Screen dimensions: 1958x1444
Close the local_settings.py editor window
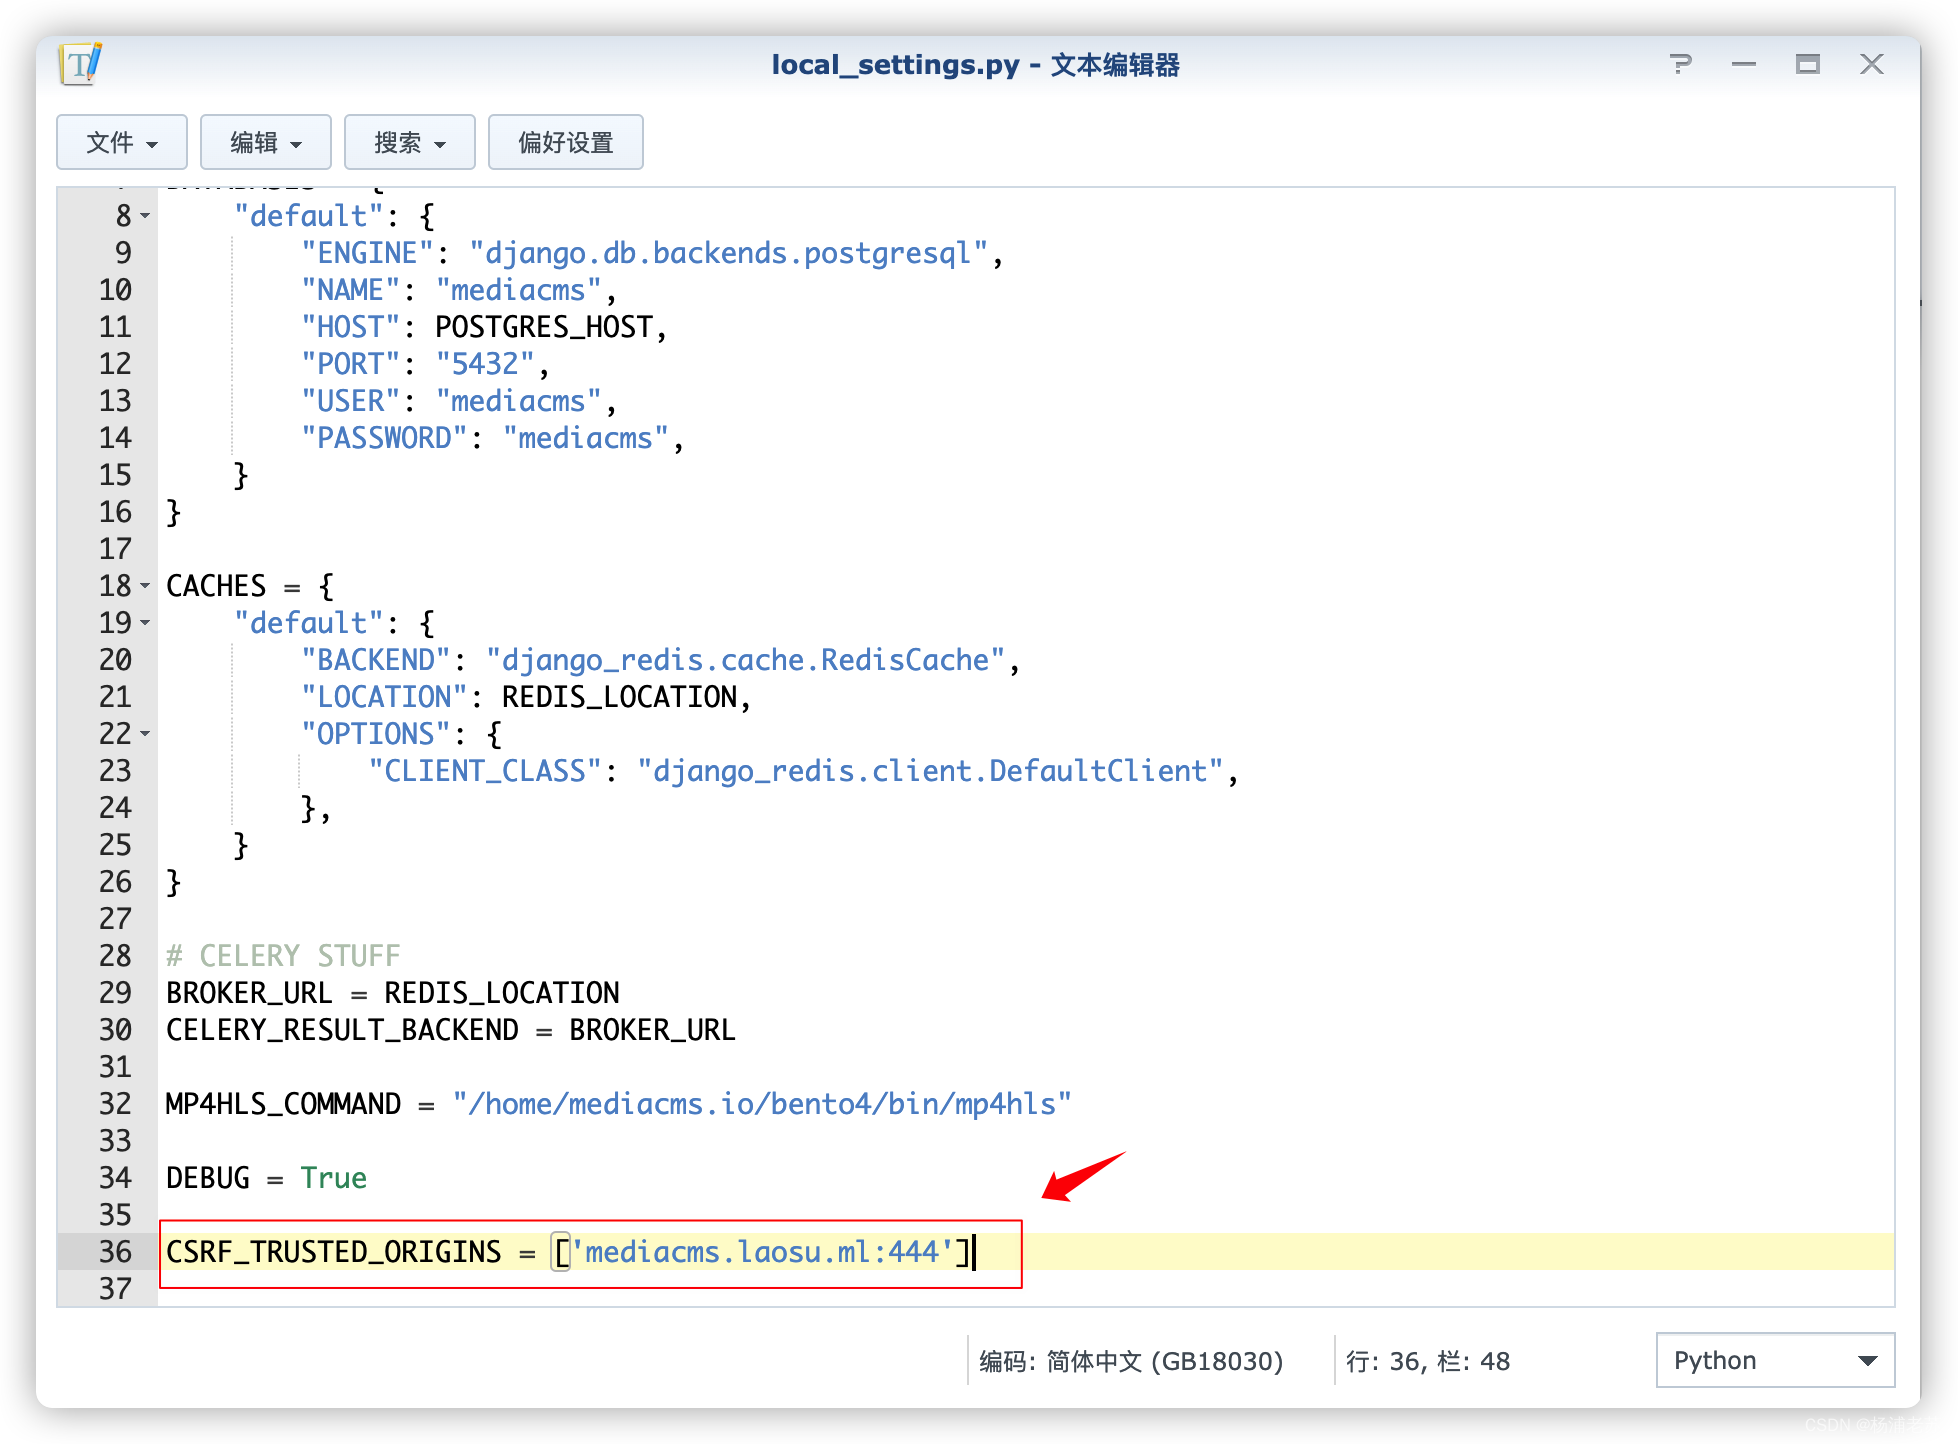[1872, 65]
